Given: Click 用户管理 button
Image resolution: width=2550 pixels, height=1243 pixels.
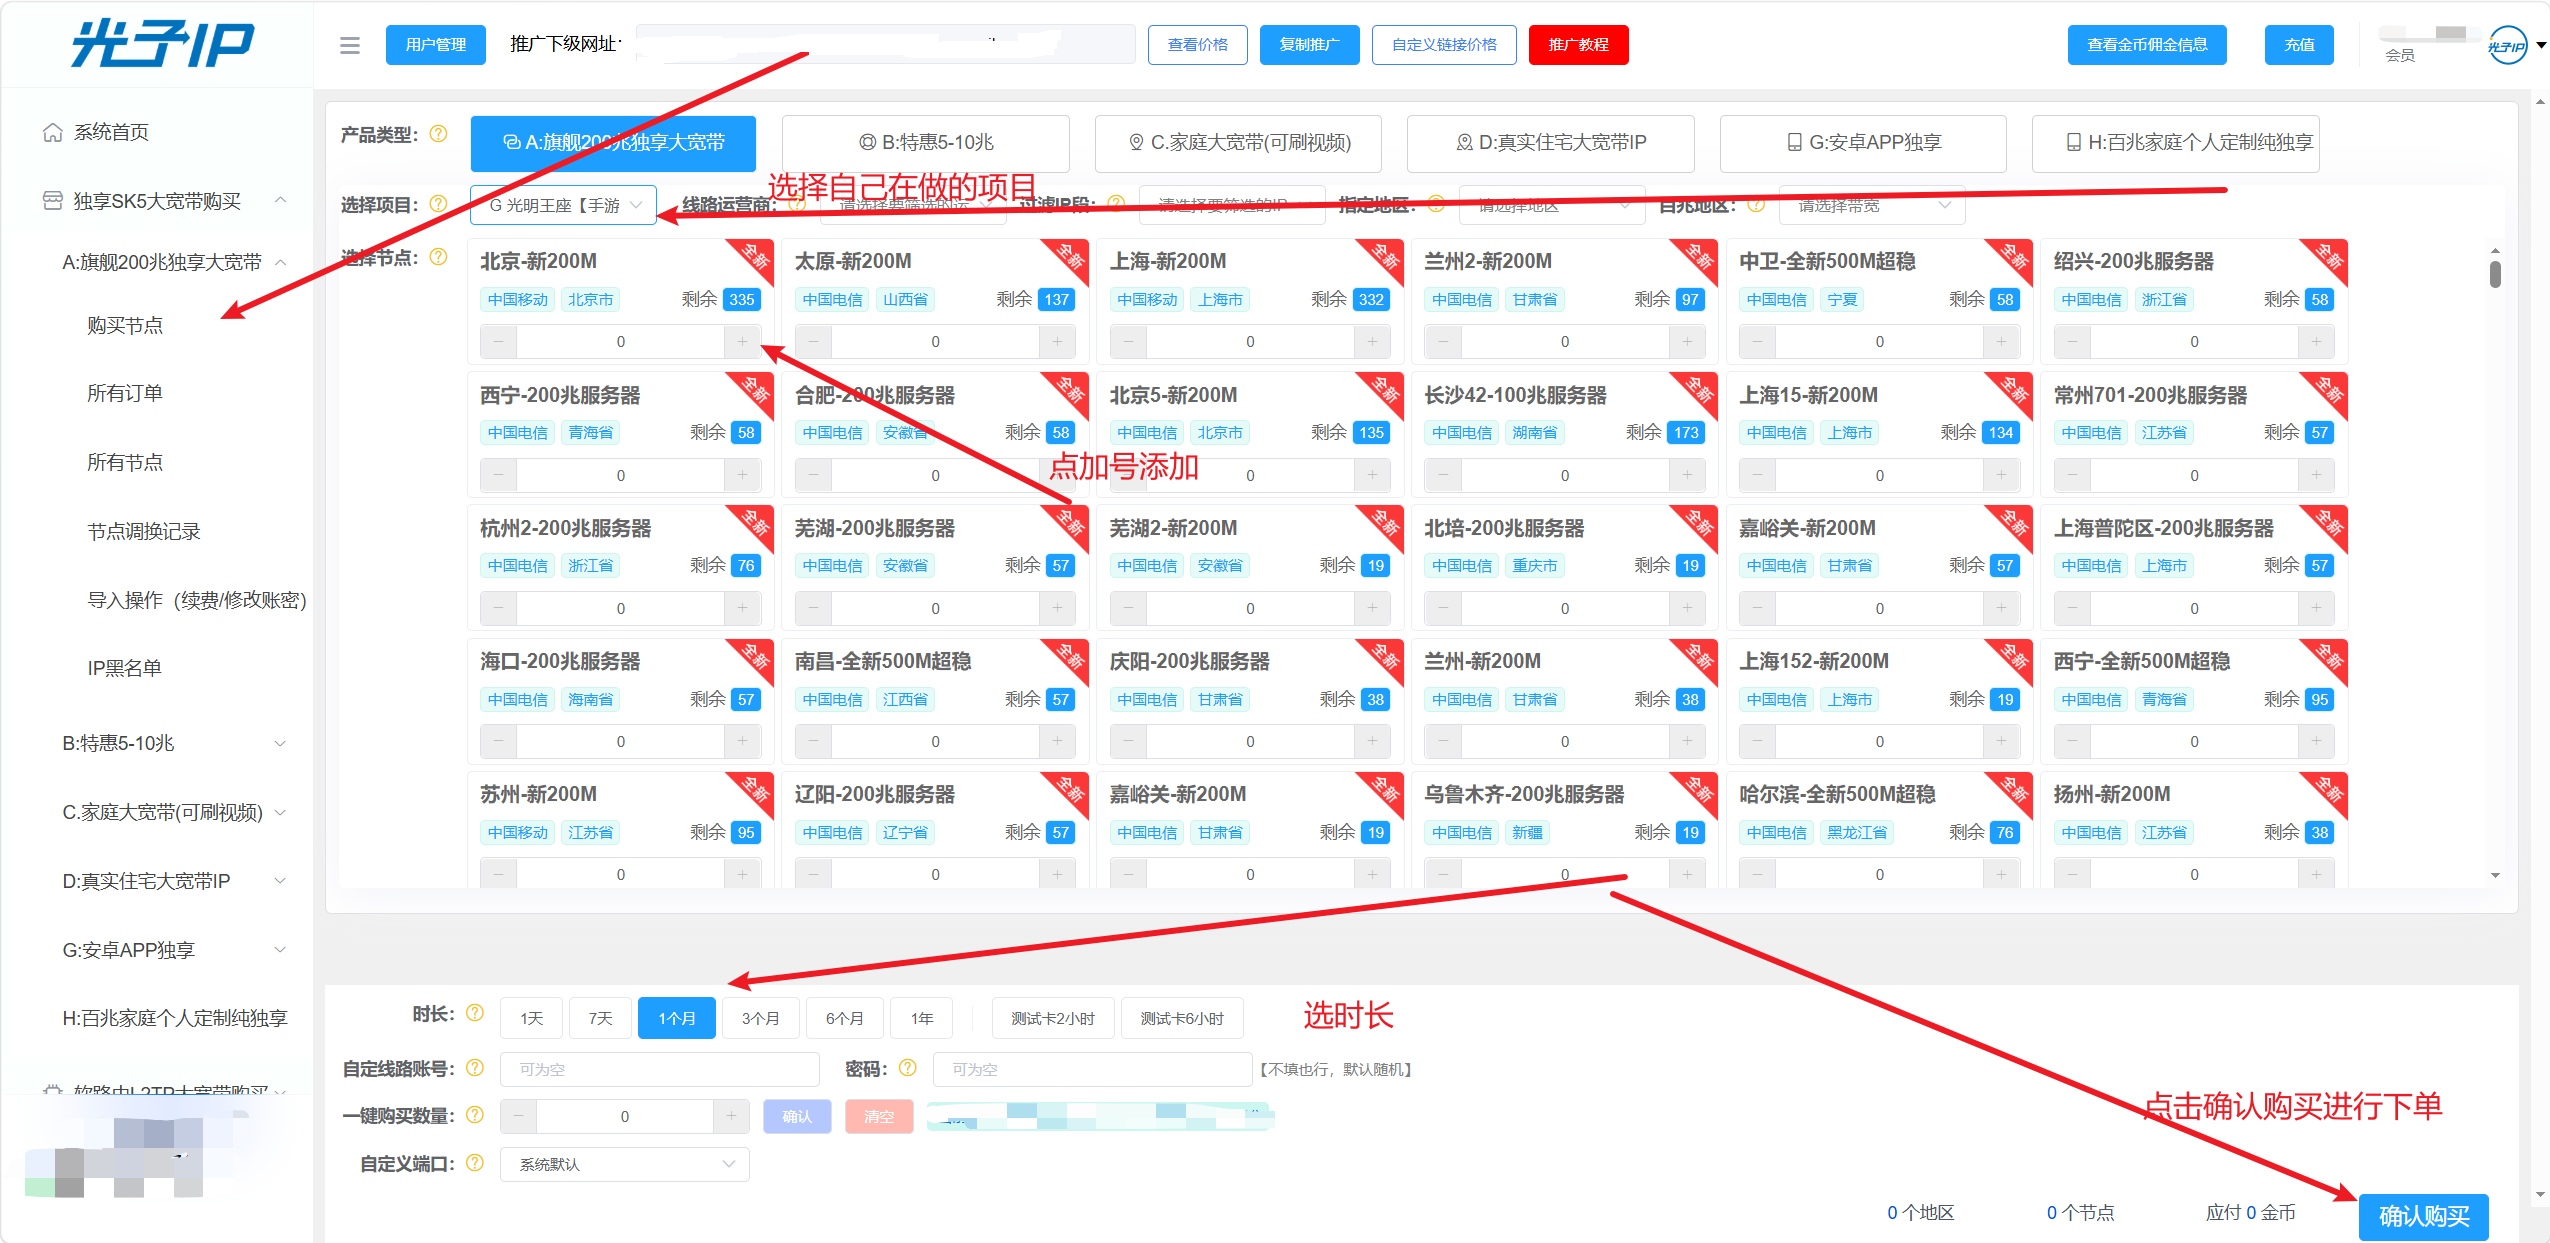Looking at the screenshot, I should 436,45.
